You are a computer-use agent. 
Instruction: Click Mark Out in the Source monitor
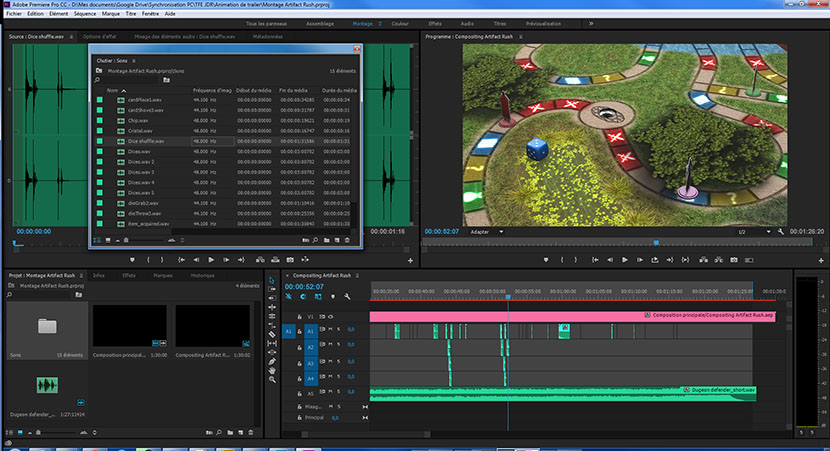162,260
